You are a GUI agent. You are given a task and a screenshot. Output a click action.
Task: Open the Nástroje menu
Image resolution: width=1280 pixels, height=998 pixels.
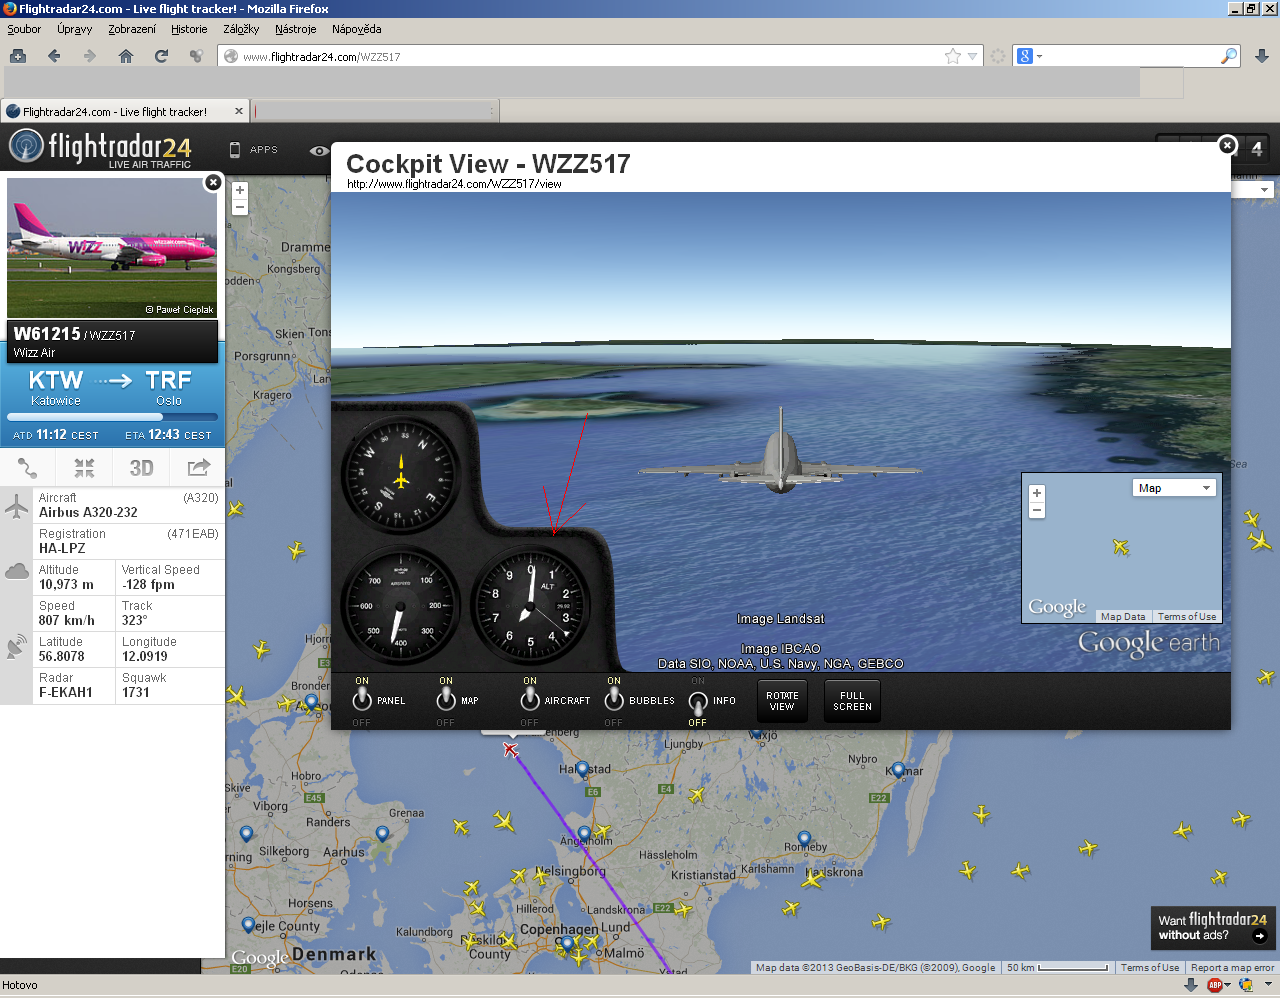[296, 29]
